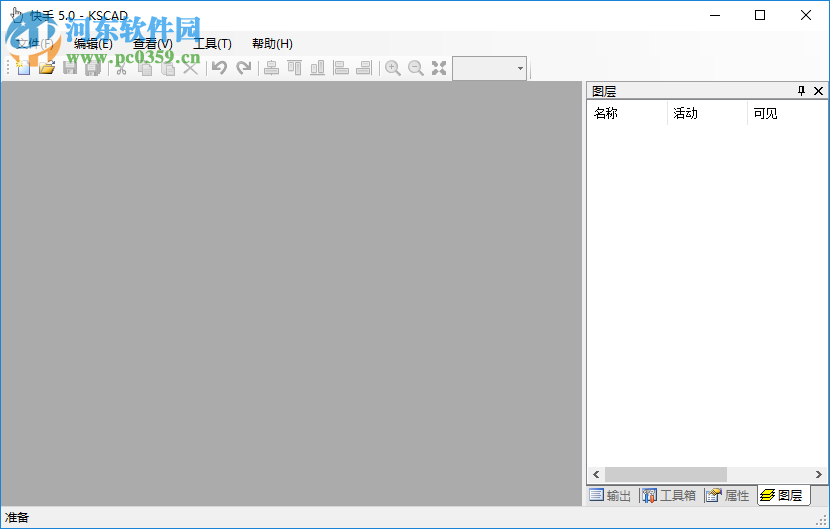
Task: Switch to the 工具箱 tab
Action: point(669,495)
